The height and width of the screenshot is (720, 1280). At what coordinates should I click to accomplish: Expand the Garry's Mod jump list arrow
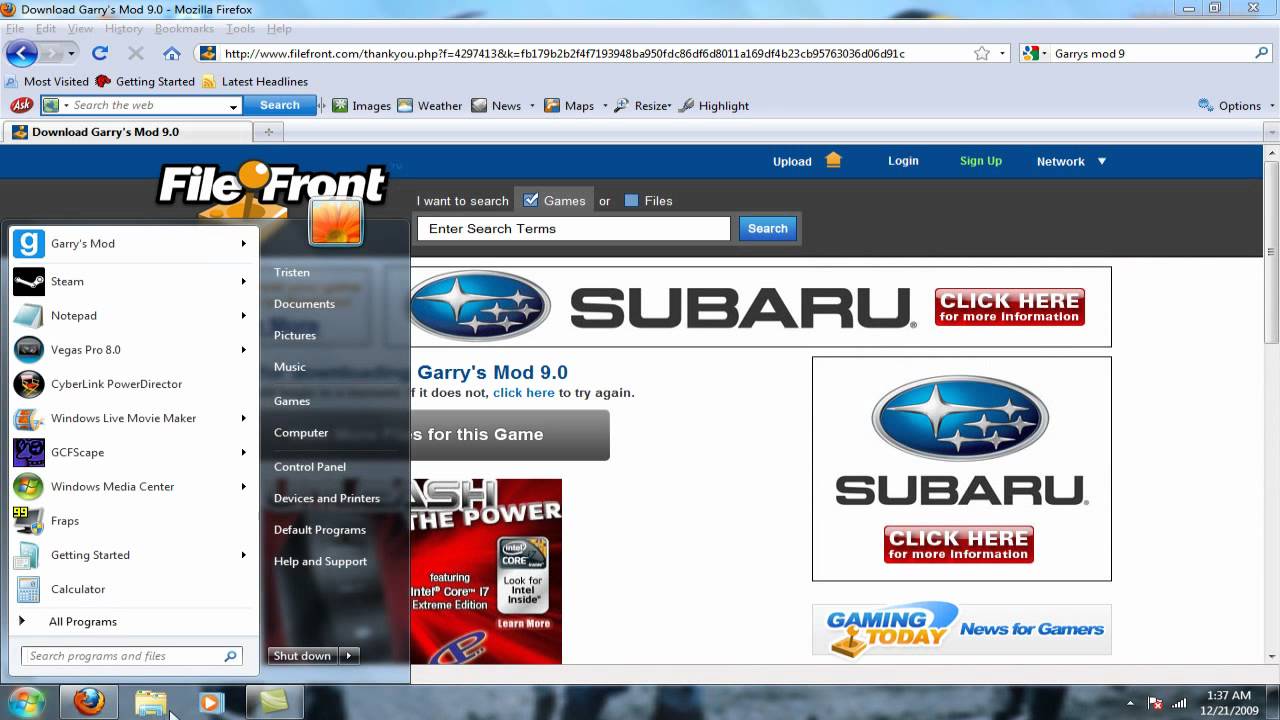[x=243, y=243]
